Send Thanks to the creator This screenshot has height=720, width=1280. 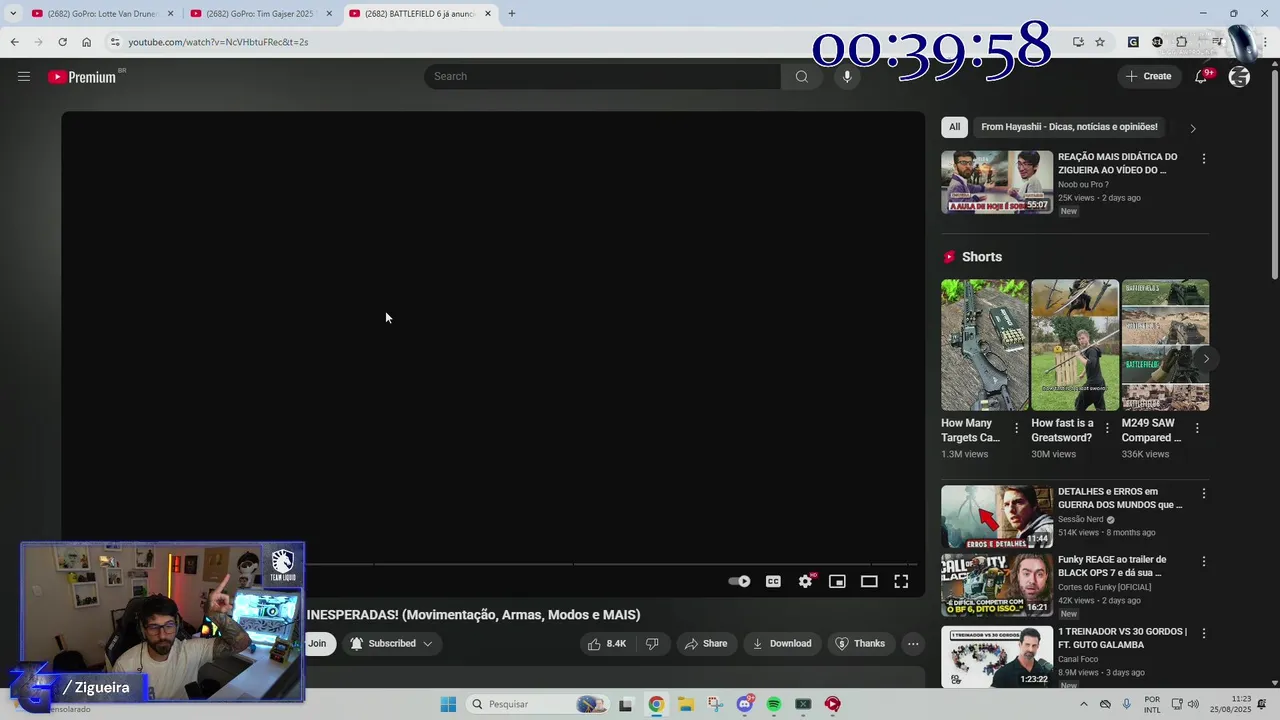(x=860, y=643)
